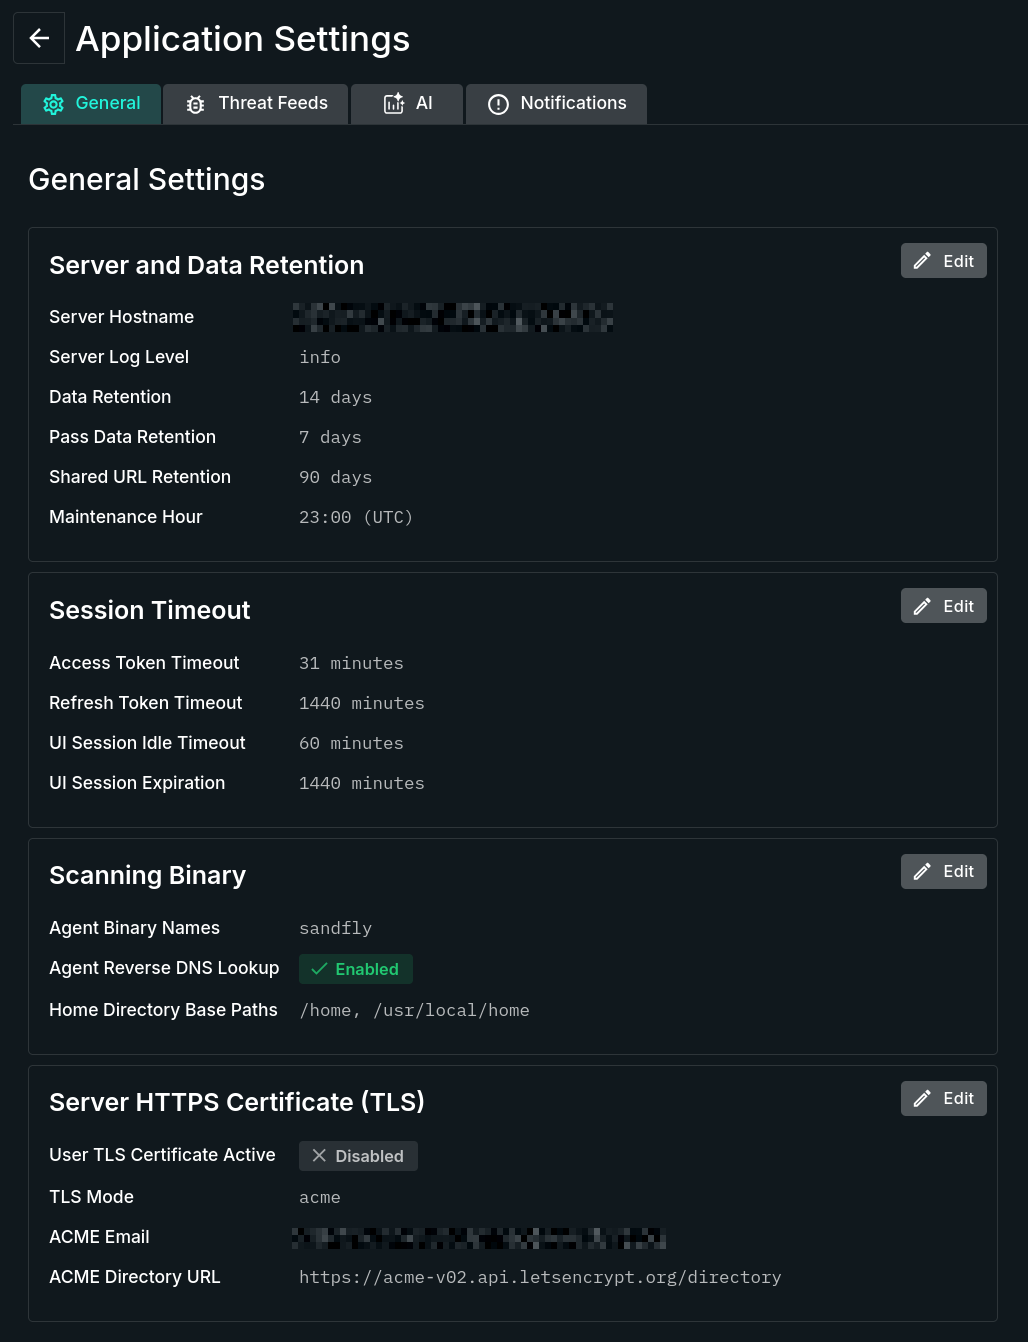Toggle Agent Reverse DNS Lookup Enabled badge
This screenshot has width=1028, height=1342.
point(356,969)
